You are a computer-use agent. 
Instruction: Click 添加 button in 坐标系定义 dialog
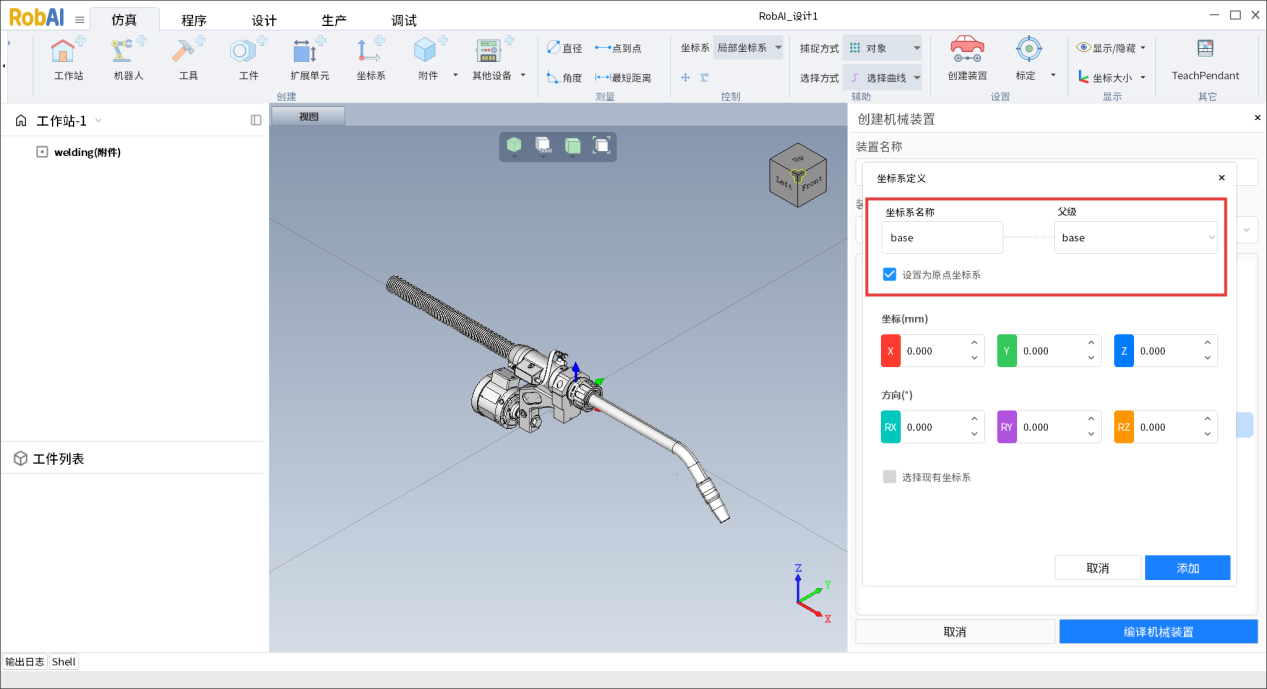point(1188,568)
